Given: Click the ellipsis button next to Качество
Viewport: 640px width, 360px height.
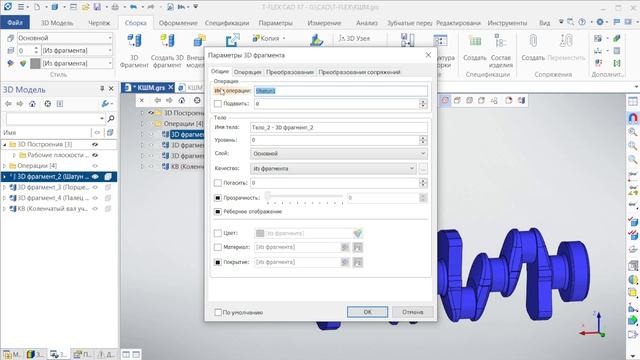Looking at the screenshot, I should point(423,169).
